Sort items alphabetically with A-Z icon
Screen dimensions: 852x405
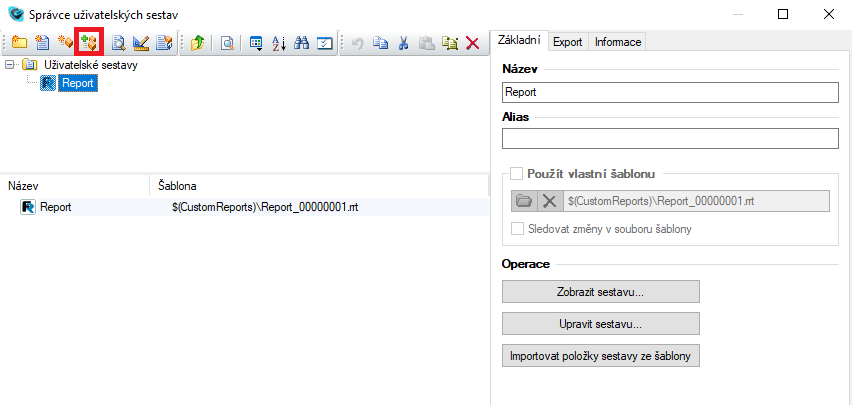(x=280, y=43)
